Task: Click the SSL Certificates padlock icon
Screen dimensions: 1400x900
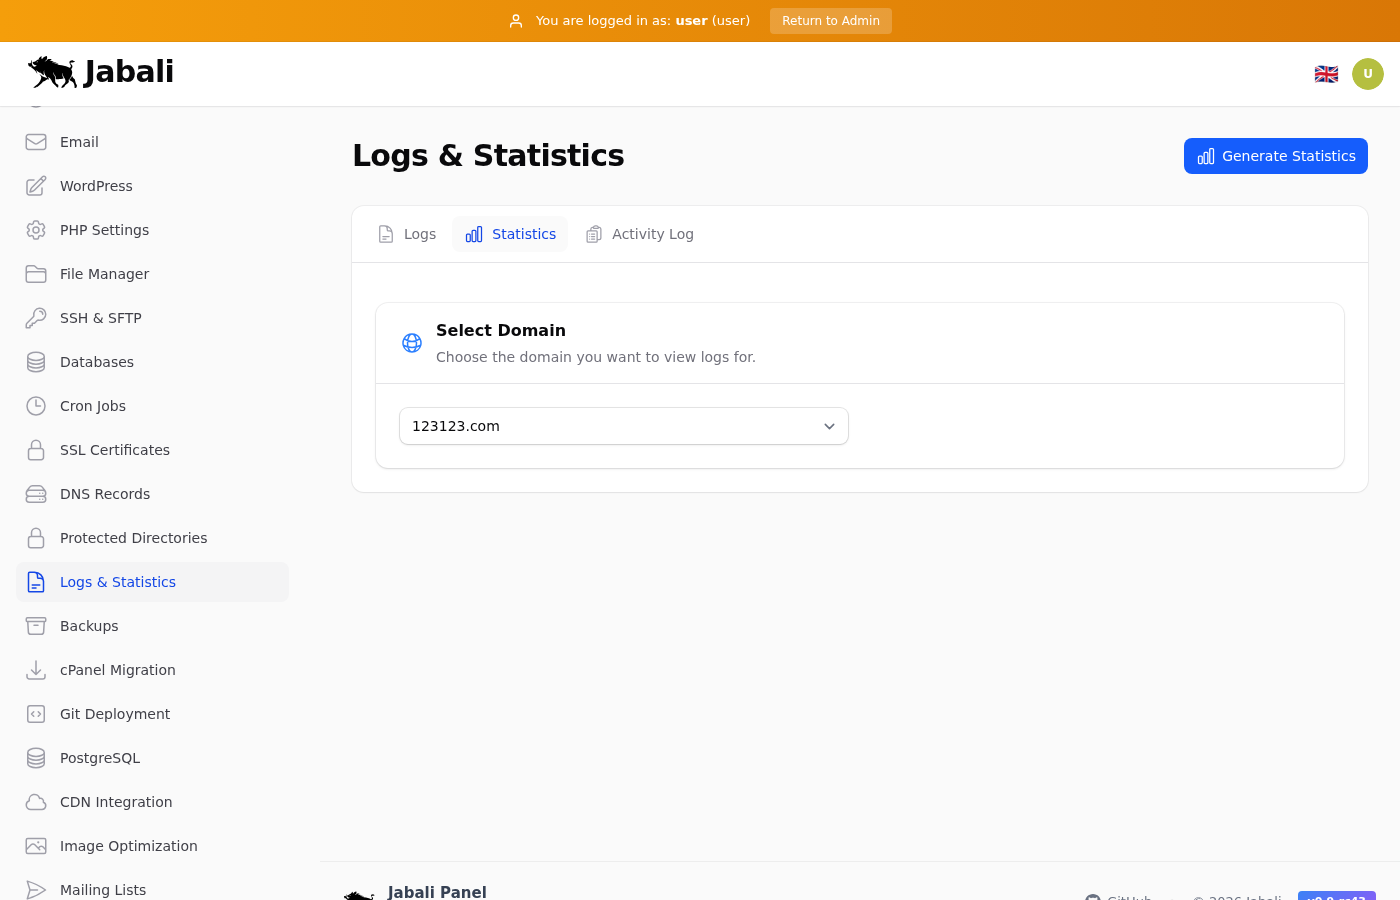Action: [x=36, y=450]
